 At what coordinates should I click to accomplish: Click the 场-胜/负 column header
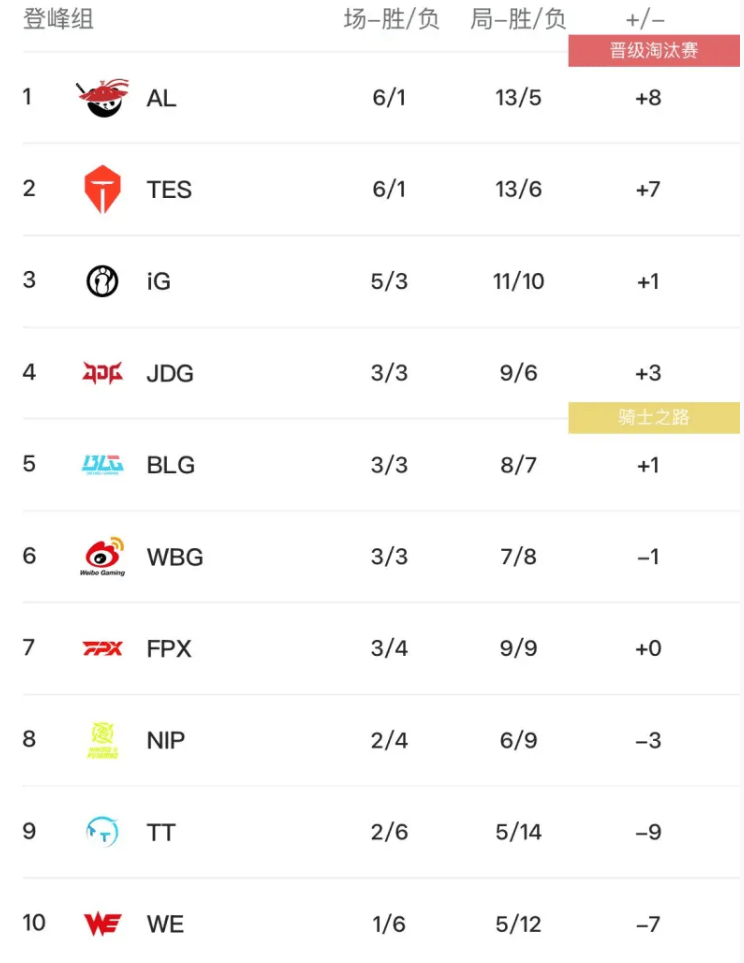pyautogui.click(x=391, y=19)
